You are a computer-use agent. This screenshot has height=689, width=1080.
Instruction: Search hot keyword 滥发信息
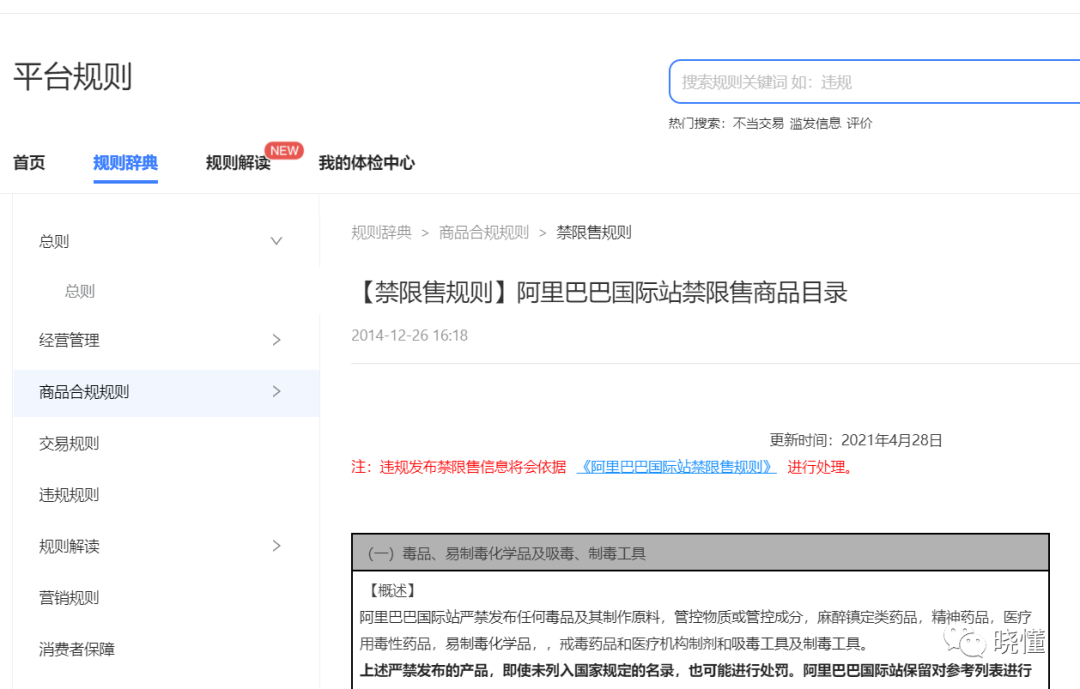[x=816, y=123]
